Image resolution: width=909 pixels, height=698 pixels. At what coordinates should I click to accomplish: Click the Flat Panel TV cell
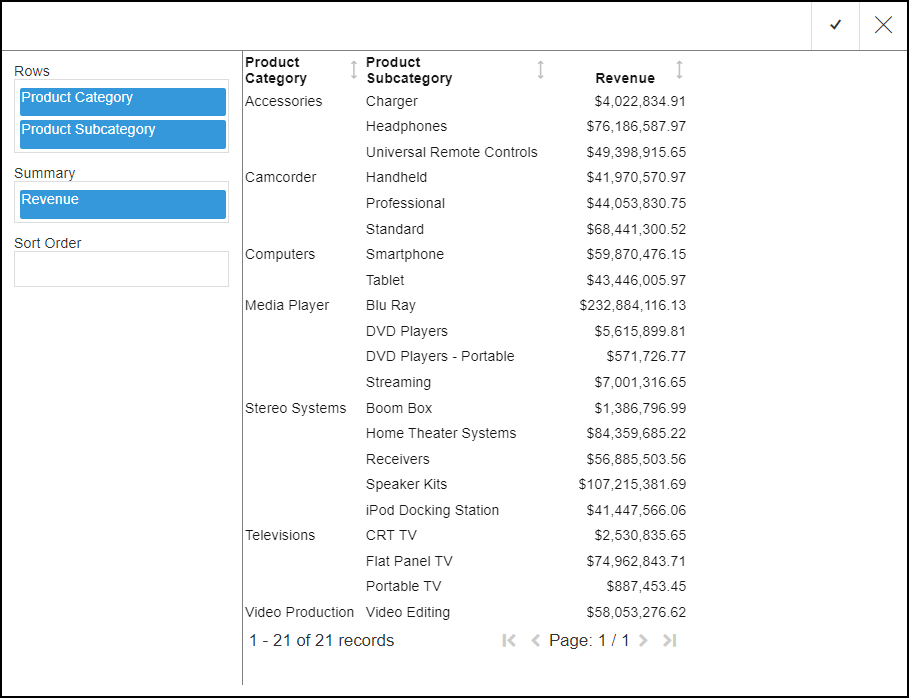coord(409,561)
